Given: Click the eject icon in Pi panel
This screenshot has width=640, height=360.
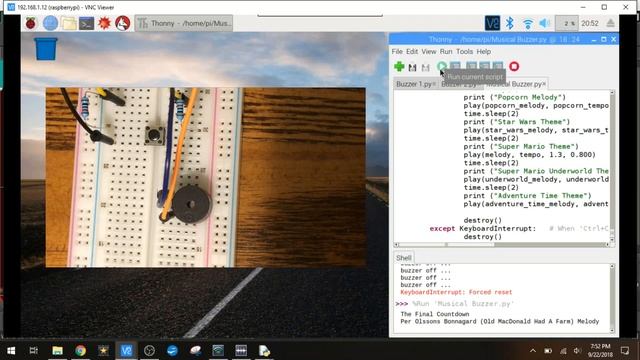Looking at the screenshot, I should [x=610, y=23].
